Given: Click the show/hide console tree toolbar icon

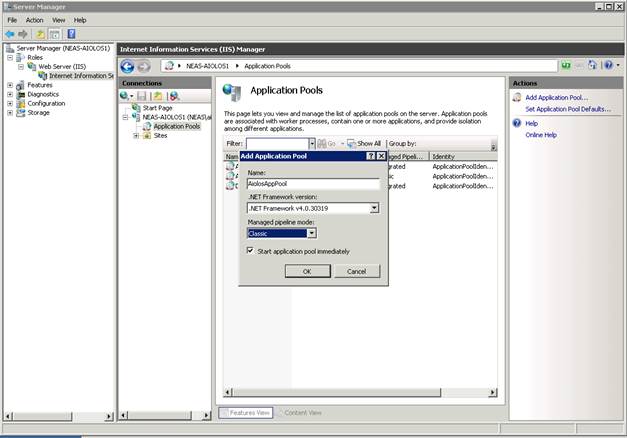Looking at the screenshot, I should click(x=55, y=34).
